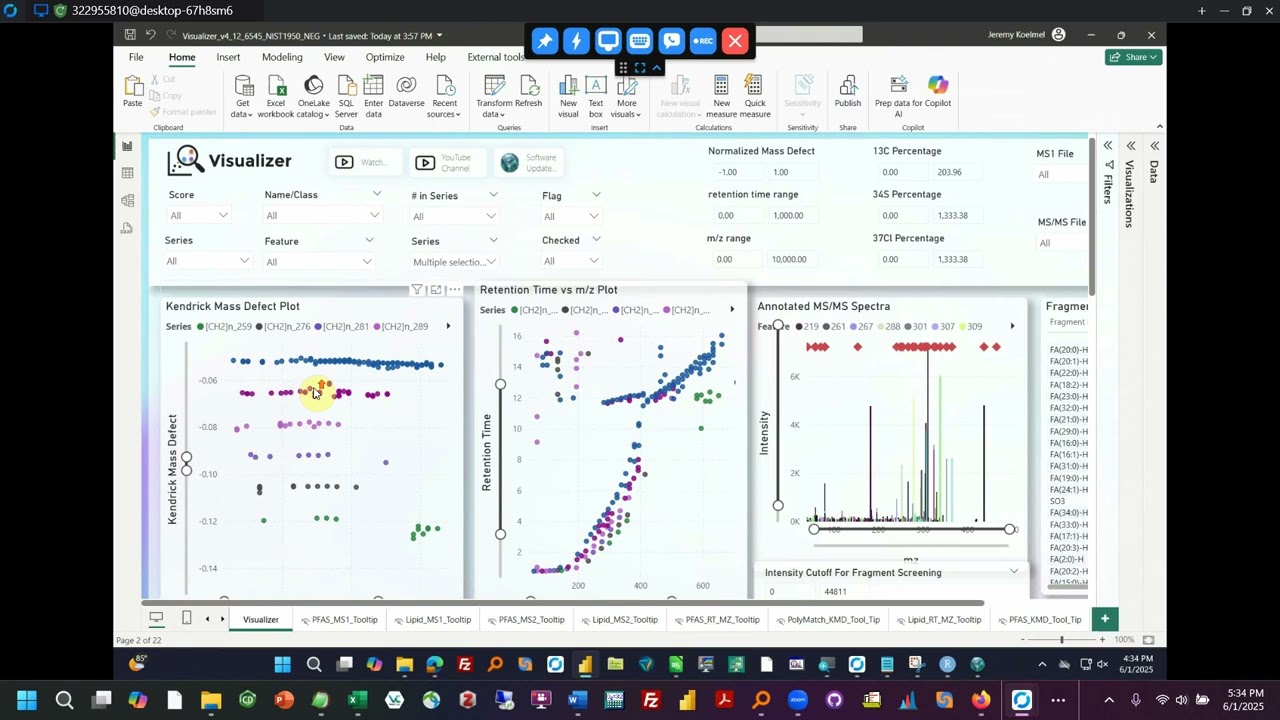This screenshot has height=720, width=1280.
Task: Open the File menu
Action: pos(135,57)
